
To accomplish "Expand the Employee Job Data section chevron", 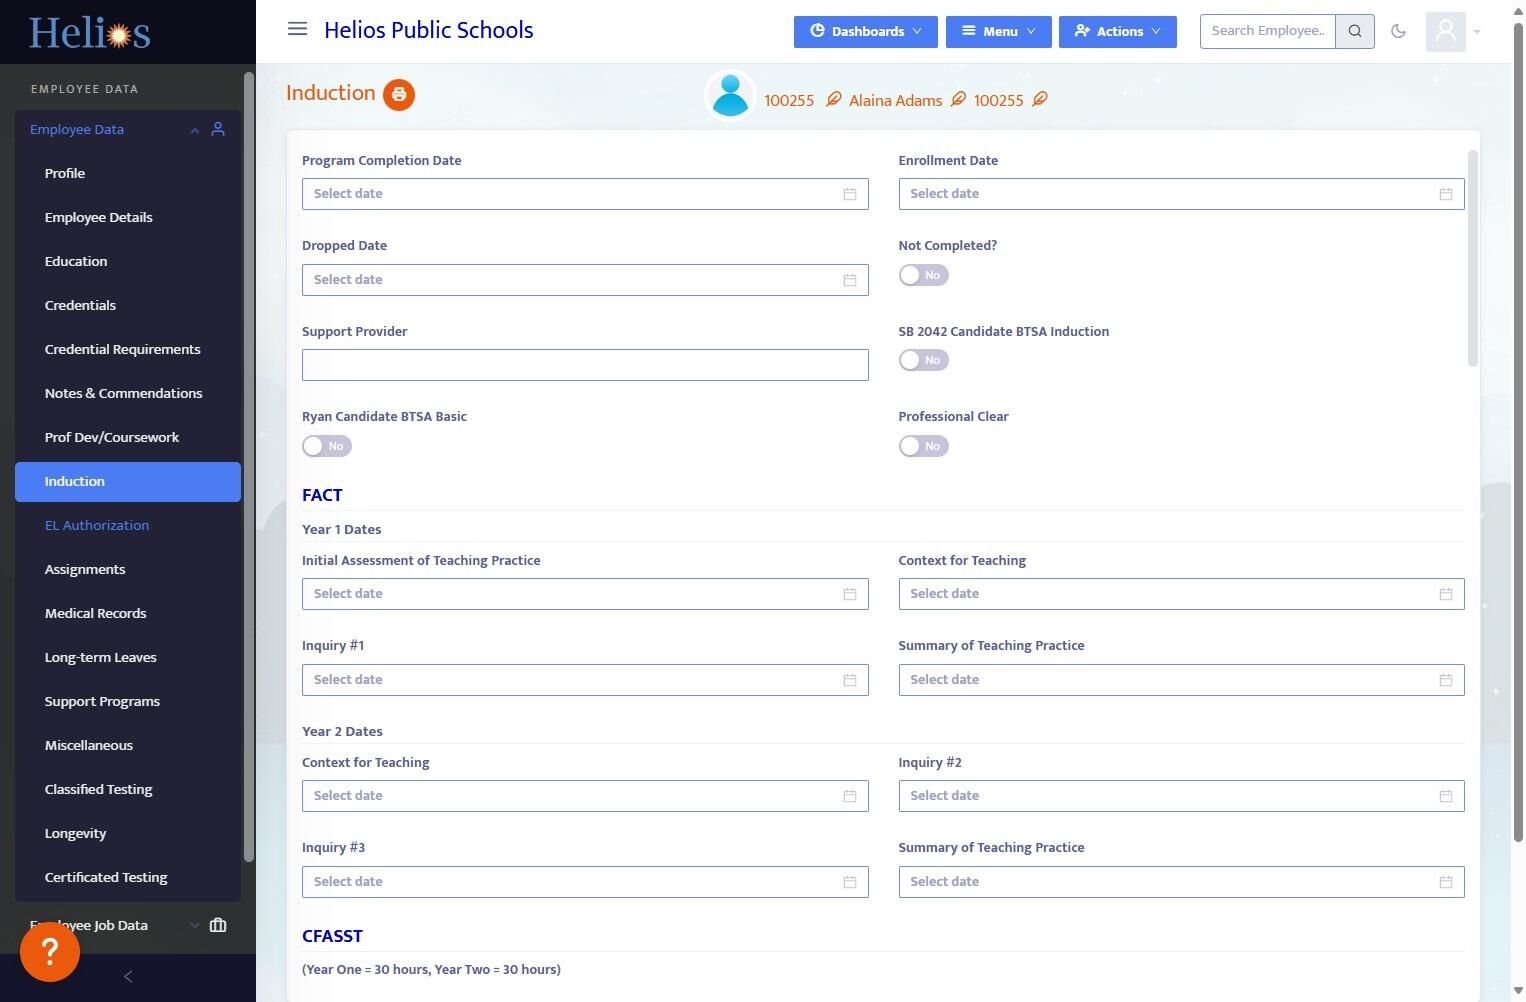I will [195, 925].
